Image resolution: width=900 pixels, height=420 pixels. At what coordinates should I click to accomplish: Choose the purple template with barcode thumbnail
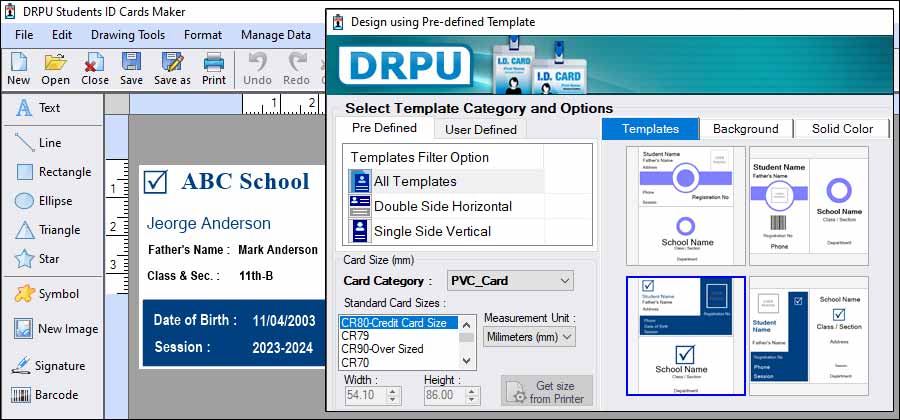click(x=809, y=205)
